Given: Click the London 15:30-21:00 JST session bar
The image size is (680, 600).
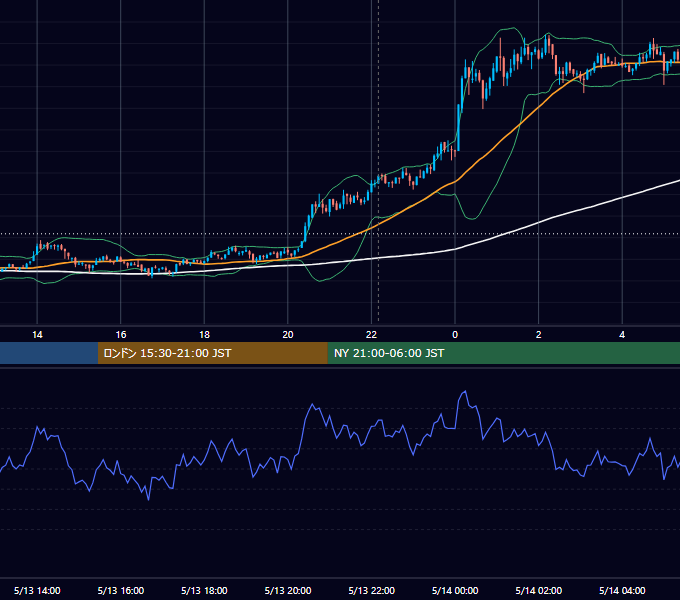Looking at the screenshot, I should [x=212, y=353].
